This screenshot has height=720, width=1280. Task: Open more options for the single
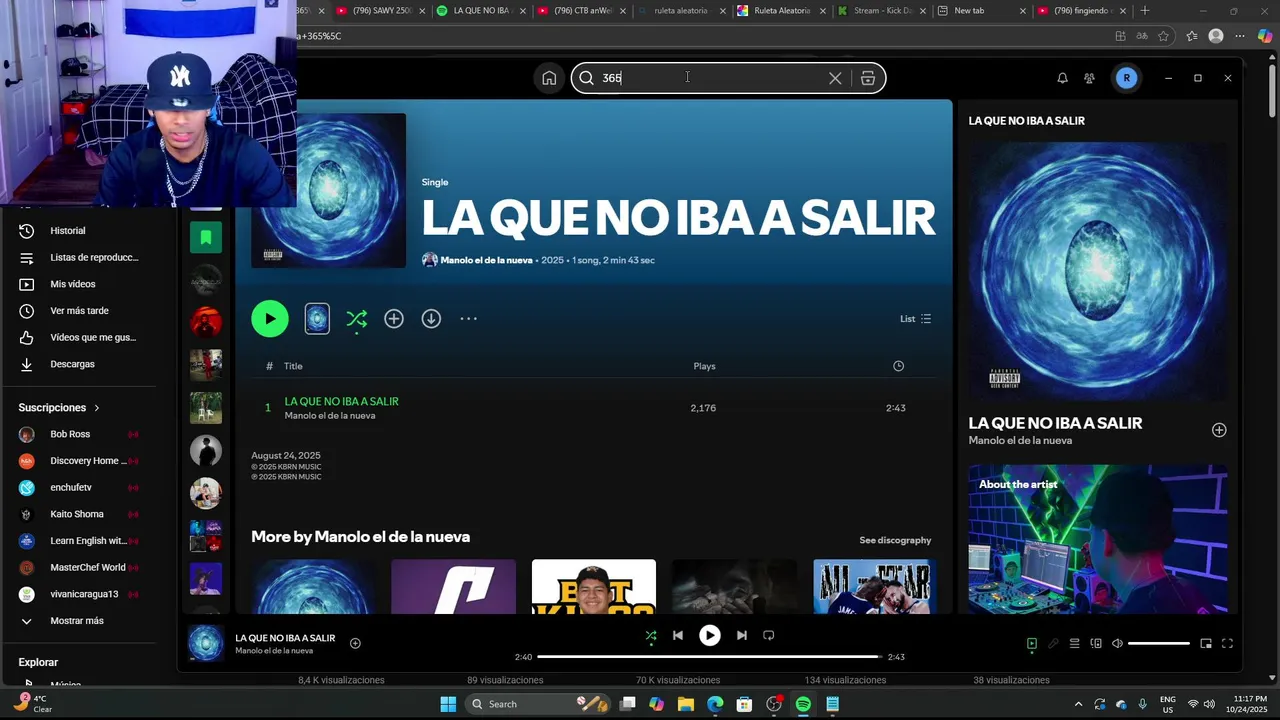pyautogui.click(x=468, y=319)
